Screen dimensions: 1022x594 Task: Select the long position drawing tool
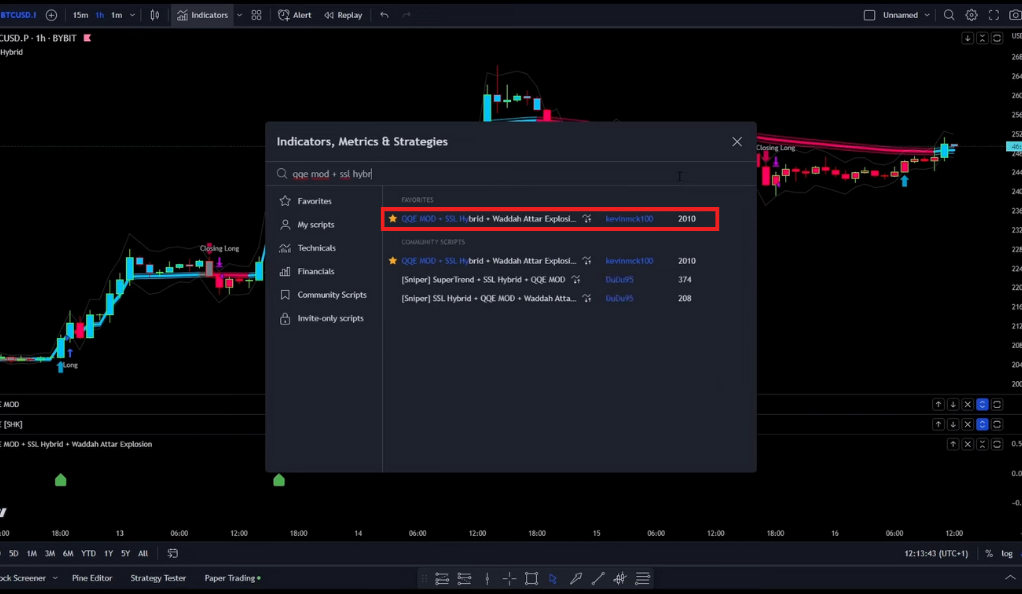pyautogui.click(x=442, y=578)
